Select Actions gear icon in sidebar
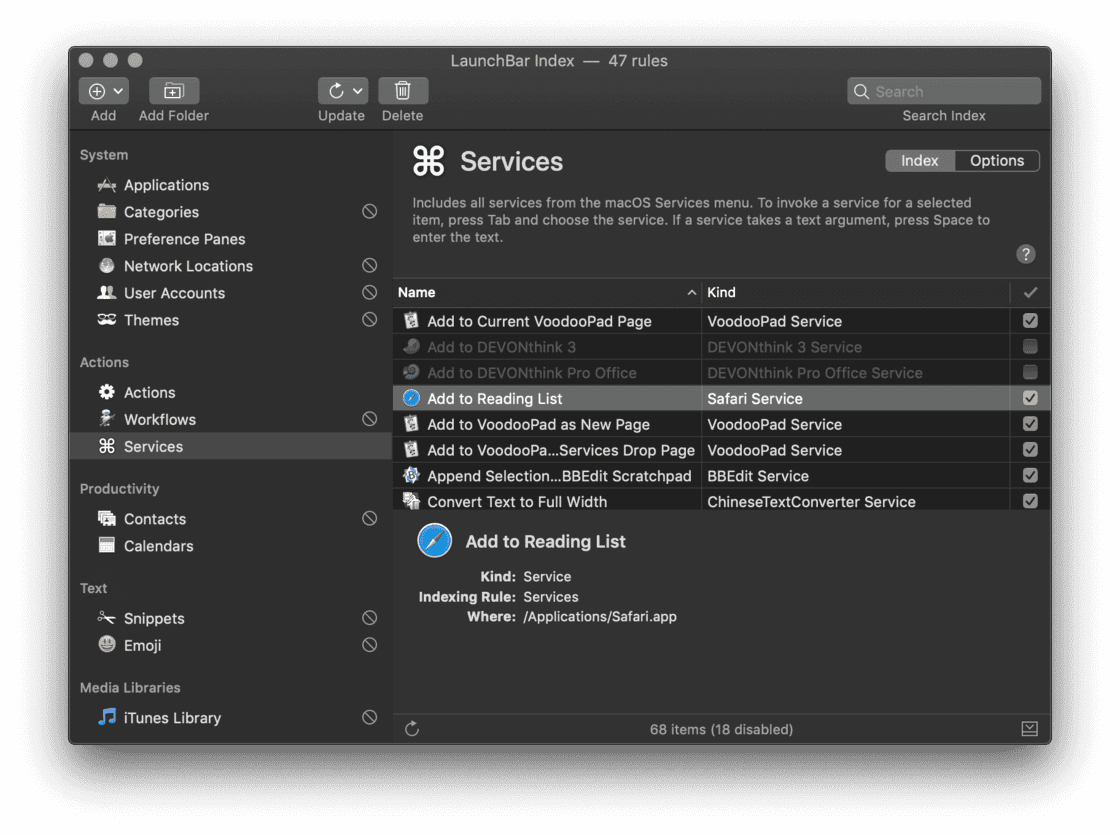 (x=107, y=392)
